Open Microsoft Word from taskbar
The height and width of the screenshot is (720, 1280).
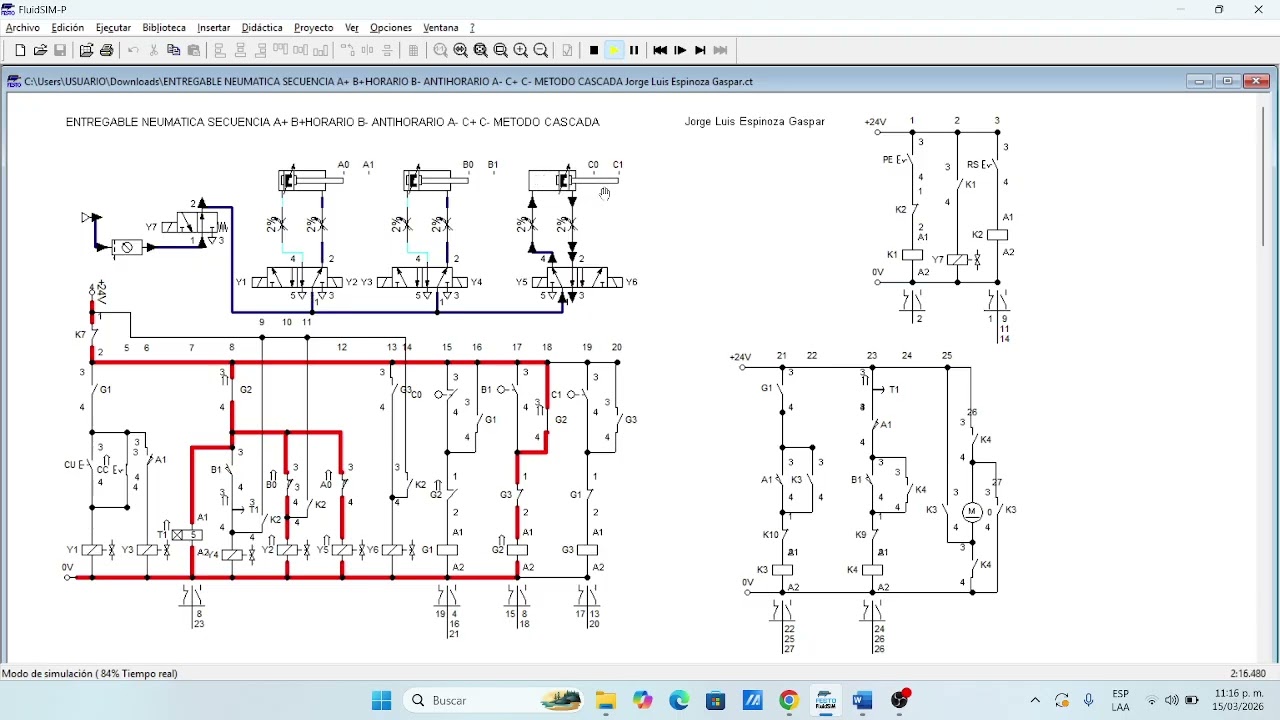coord(862,701)
